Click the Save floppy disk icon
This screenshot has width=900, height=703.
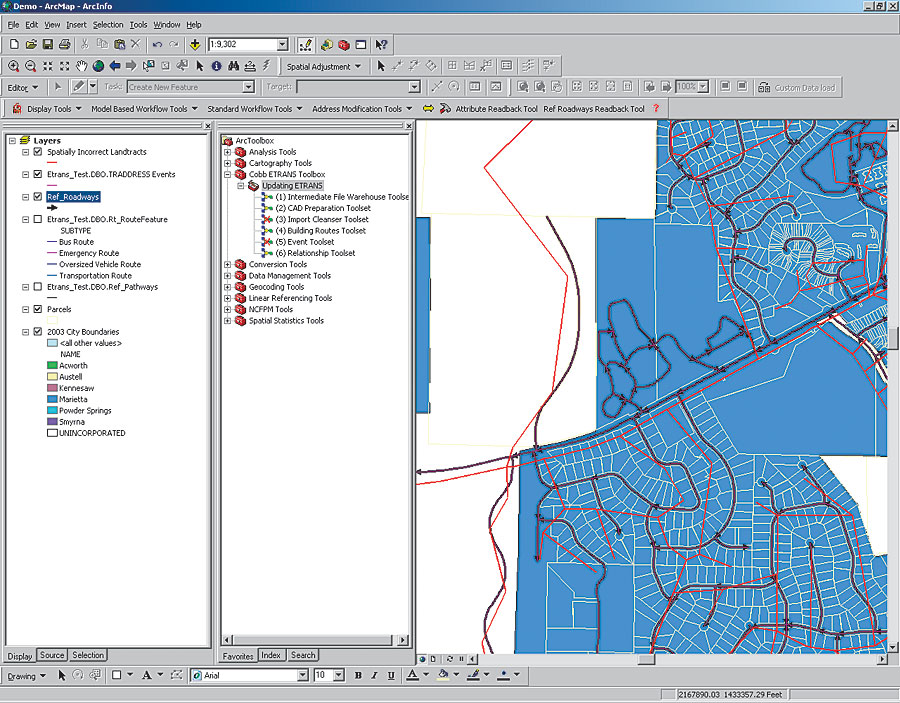pyautogui.click(x=47, y=45)
